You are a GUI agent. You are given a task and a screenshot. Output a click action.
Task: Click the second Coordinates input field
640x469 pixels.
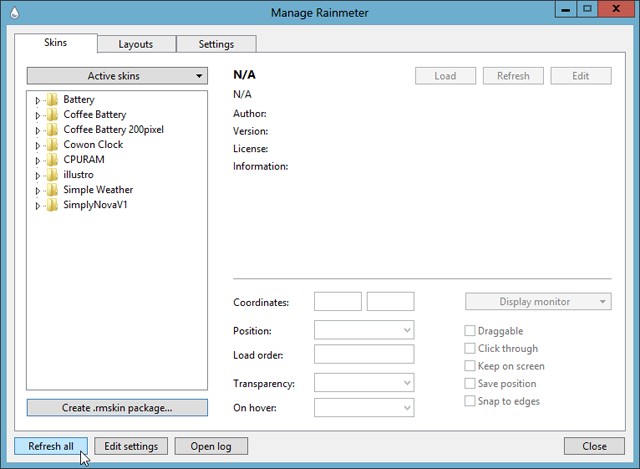(390, 301)
